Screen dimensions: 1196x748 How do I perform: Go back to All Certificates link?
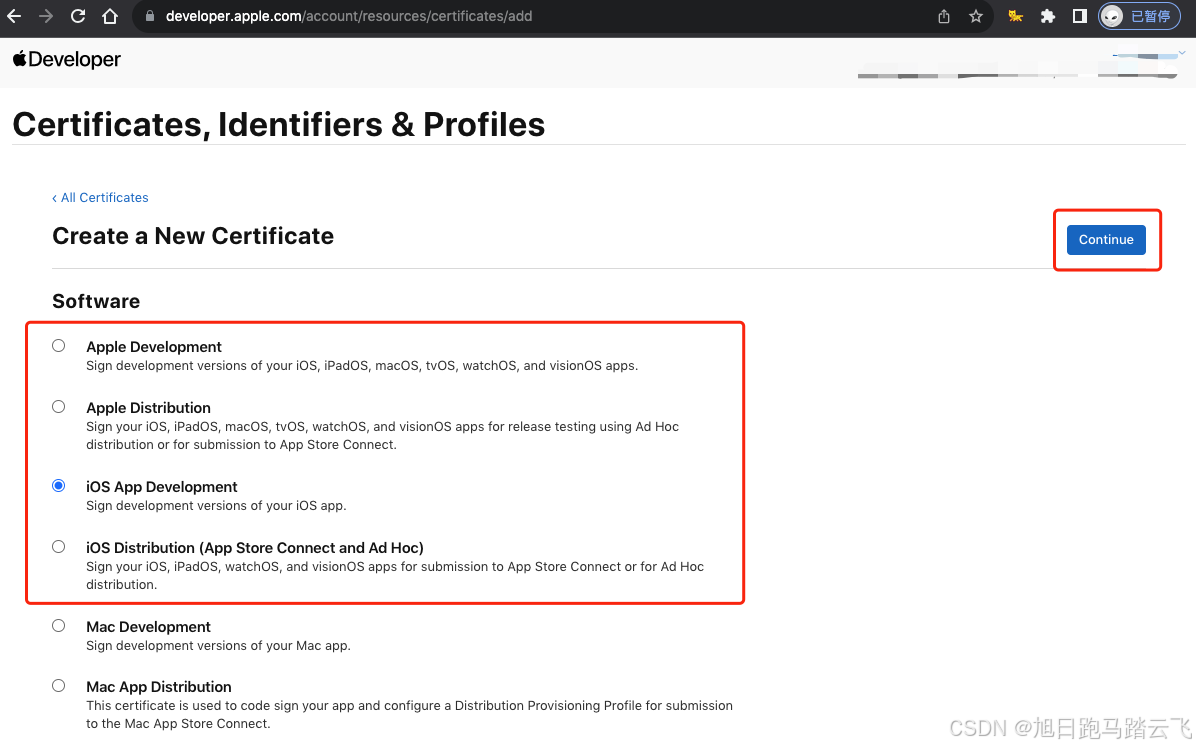(100, 197)
